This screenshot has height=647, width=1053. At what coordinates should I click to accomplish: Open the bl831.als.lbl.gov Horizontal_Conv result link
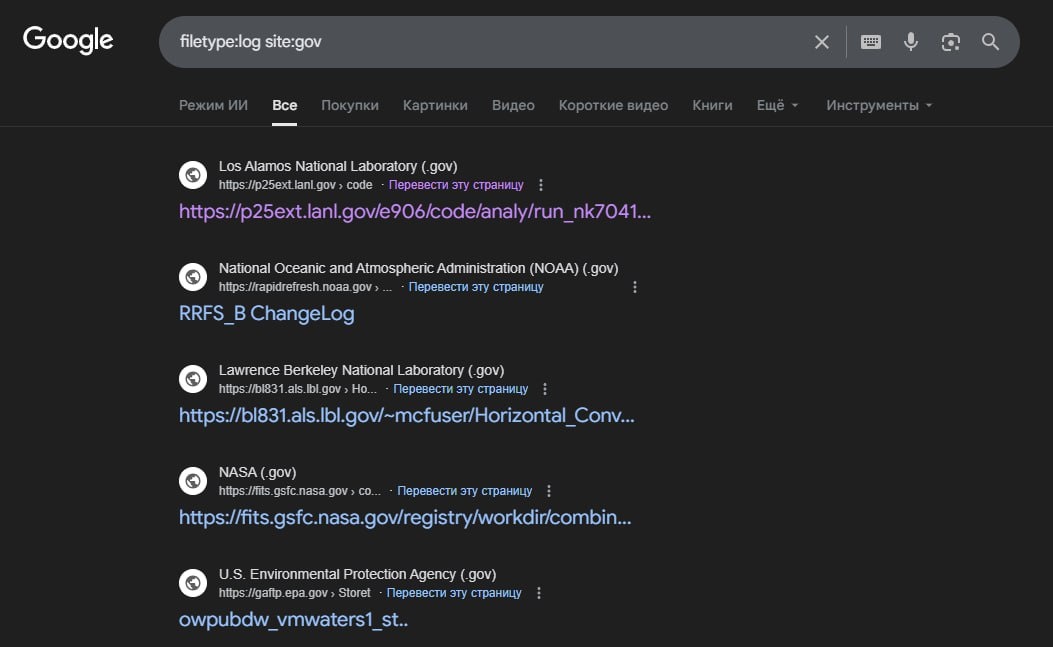click(x=406, y=416)
